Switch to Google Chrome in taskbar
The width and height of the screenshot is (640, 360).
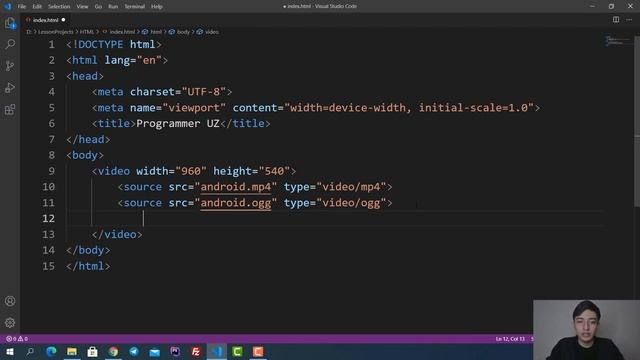tap(113, 351)
